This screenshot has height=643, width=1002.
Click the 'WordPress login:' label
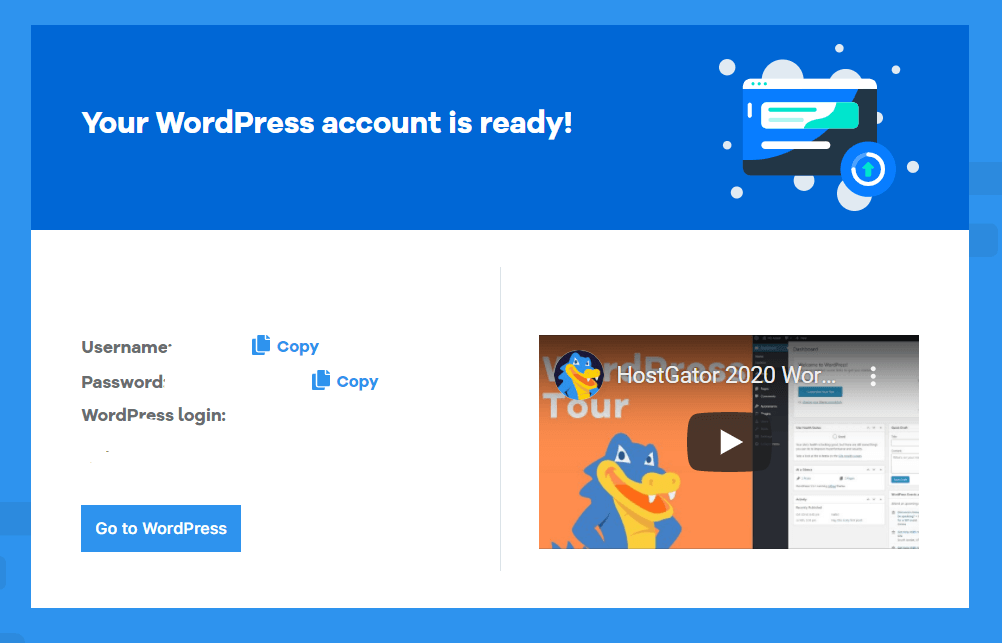tap(154, 415)
